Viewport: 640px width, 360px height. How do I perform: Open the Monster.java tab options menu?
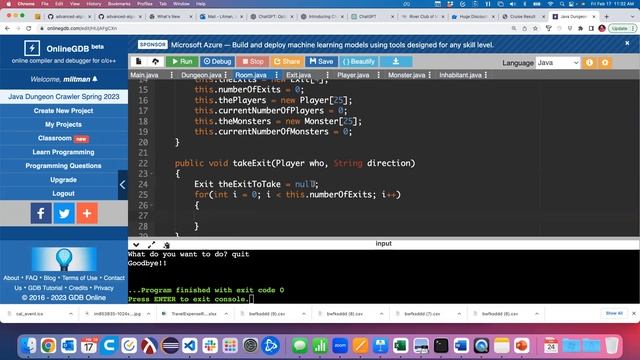(430, 75)
